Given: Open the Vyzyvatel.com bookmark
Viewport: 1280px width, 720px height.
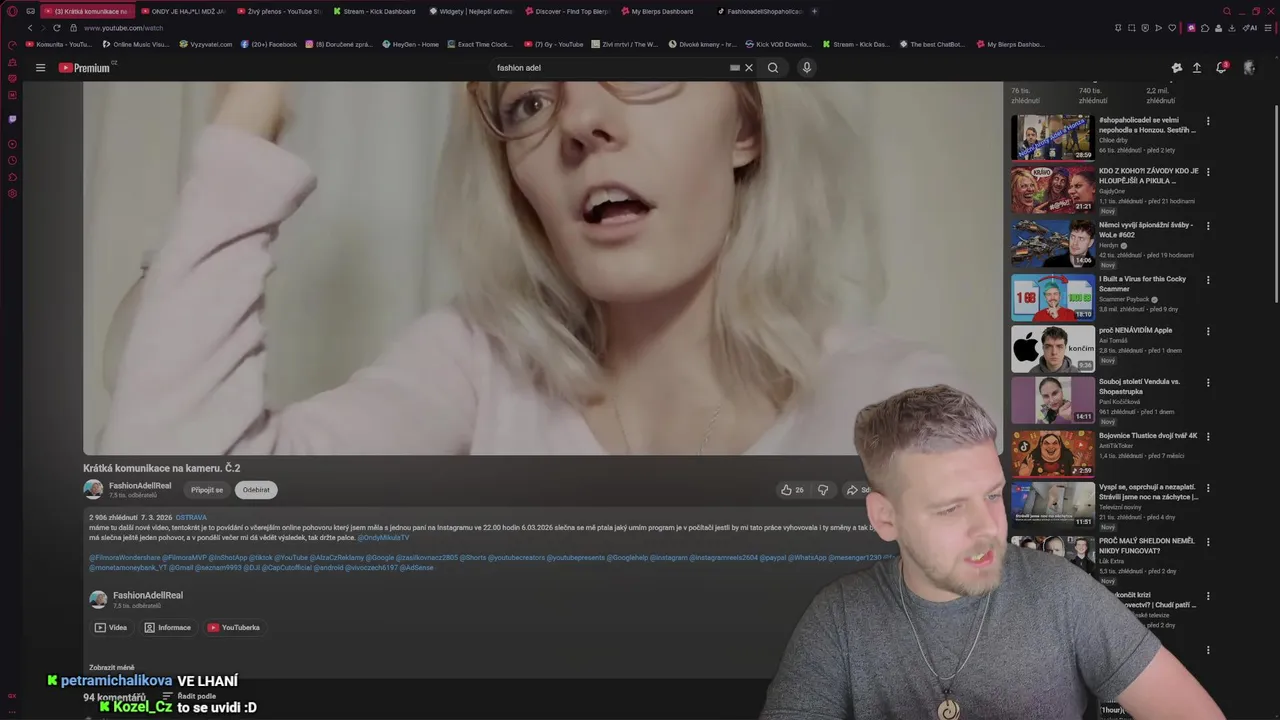Looking at the screenshot, I should tap(206, 44).
